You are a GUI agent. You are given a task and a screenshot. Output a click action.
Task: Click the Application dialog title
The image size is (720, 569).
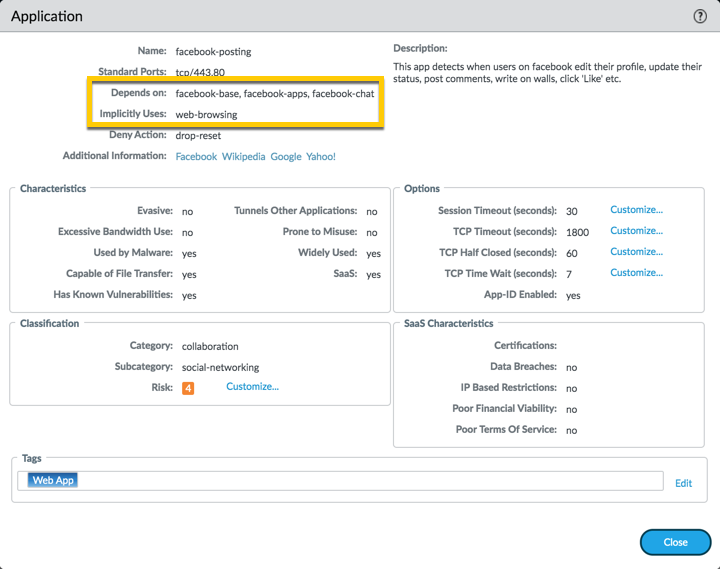47,17
